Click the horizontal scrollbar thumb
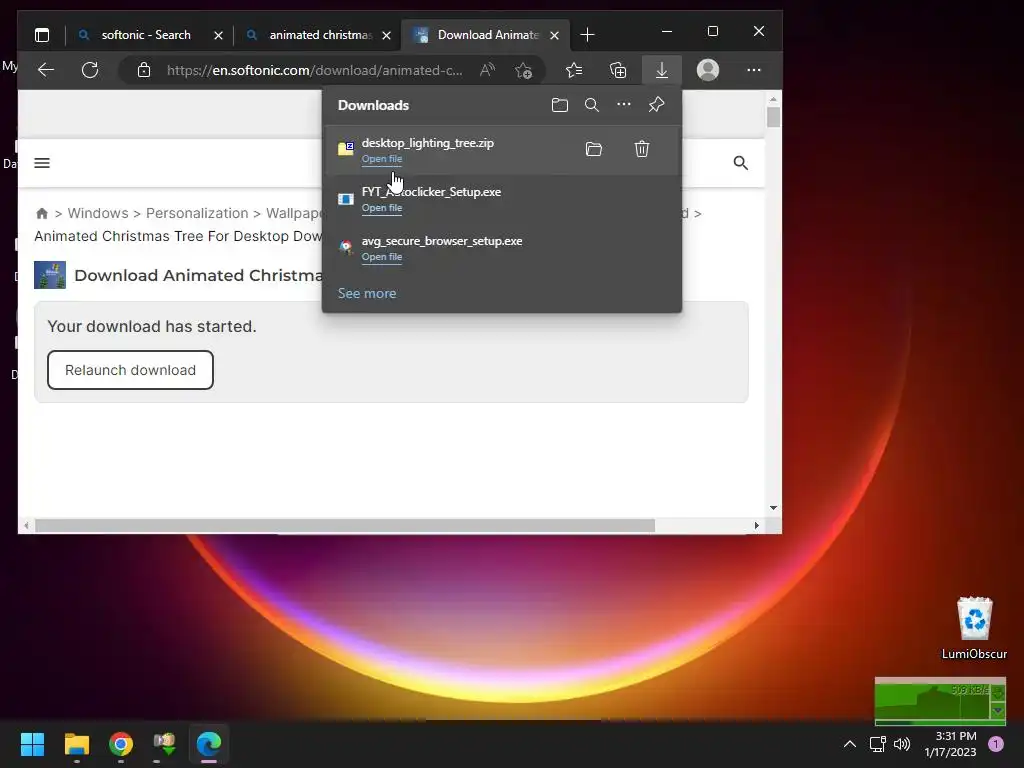This screenshot has width=1024, height=768. pos(345,526)
